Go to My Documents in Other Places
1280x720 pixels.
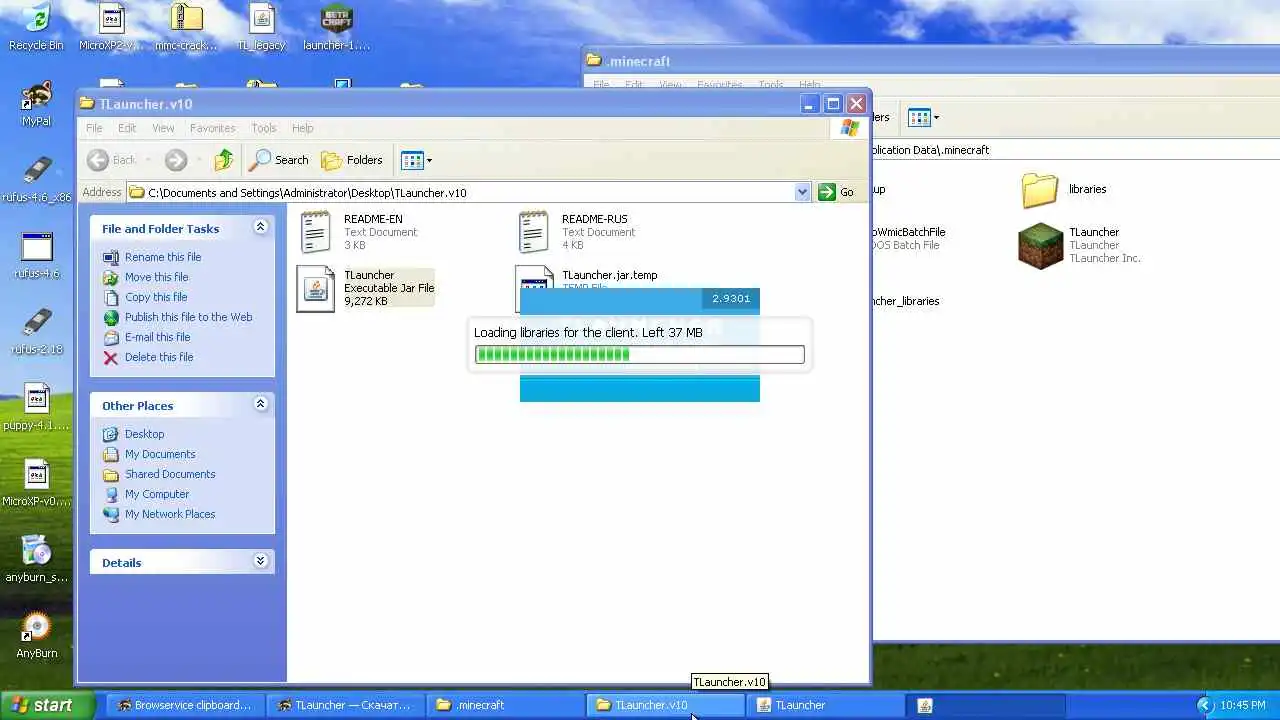(x=160, y=454)
